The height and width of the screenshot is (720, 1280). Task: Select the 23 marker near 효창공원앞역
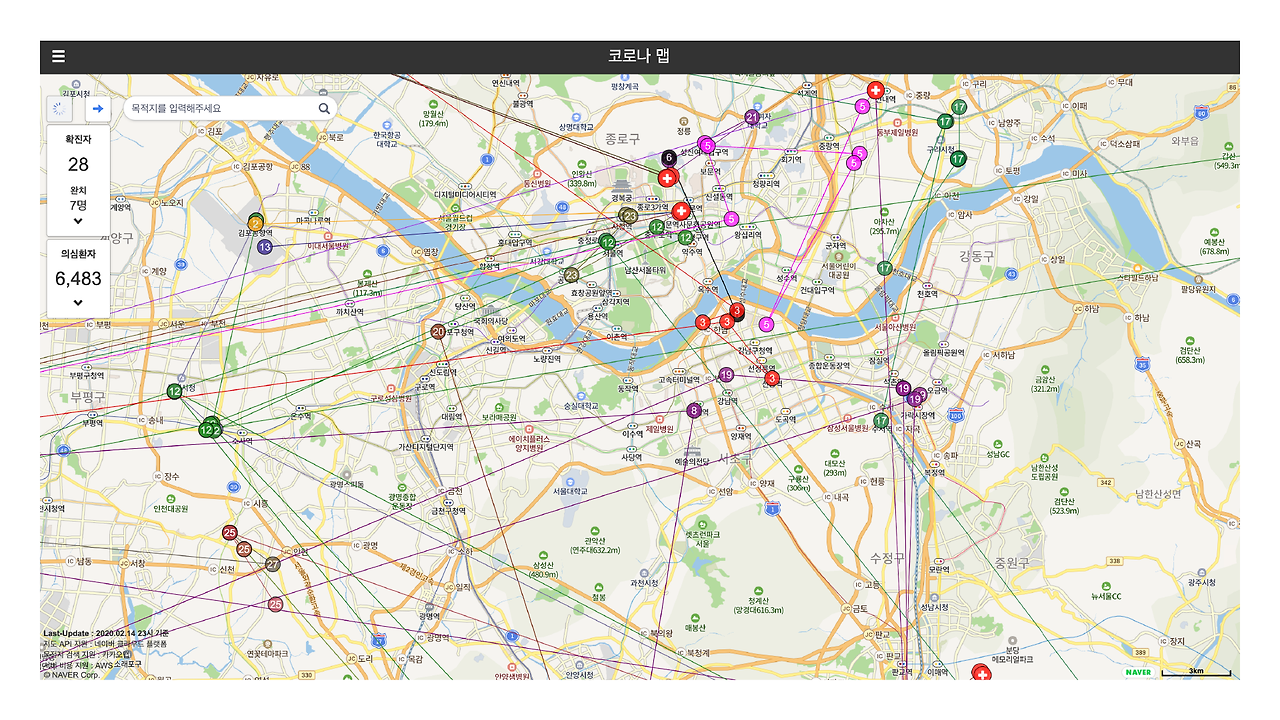tap(571, 275)
